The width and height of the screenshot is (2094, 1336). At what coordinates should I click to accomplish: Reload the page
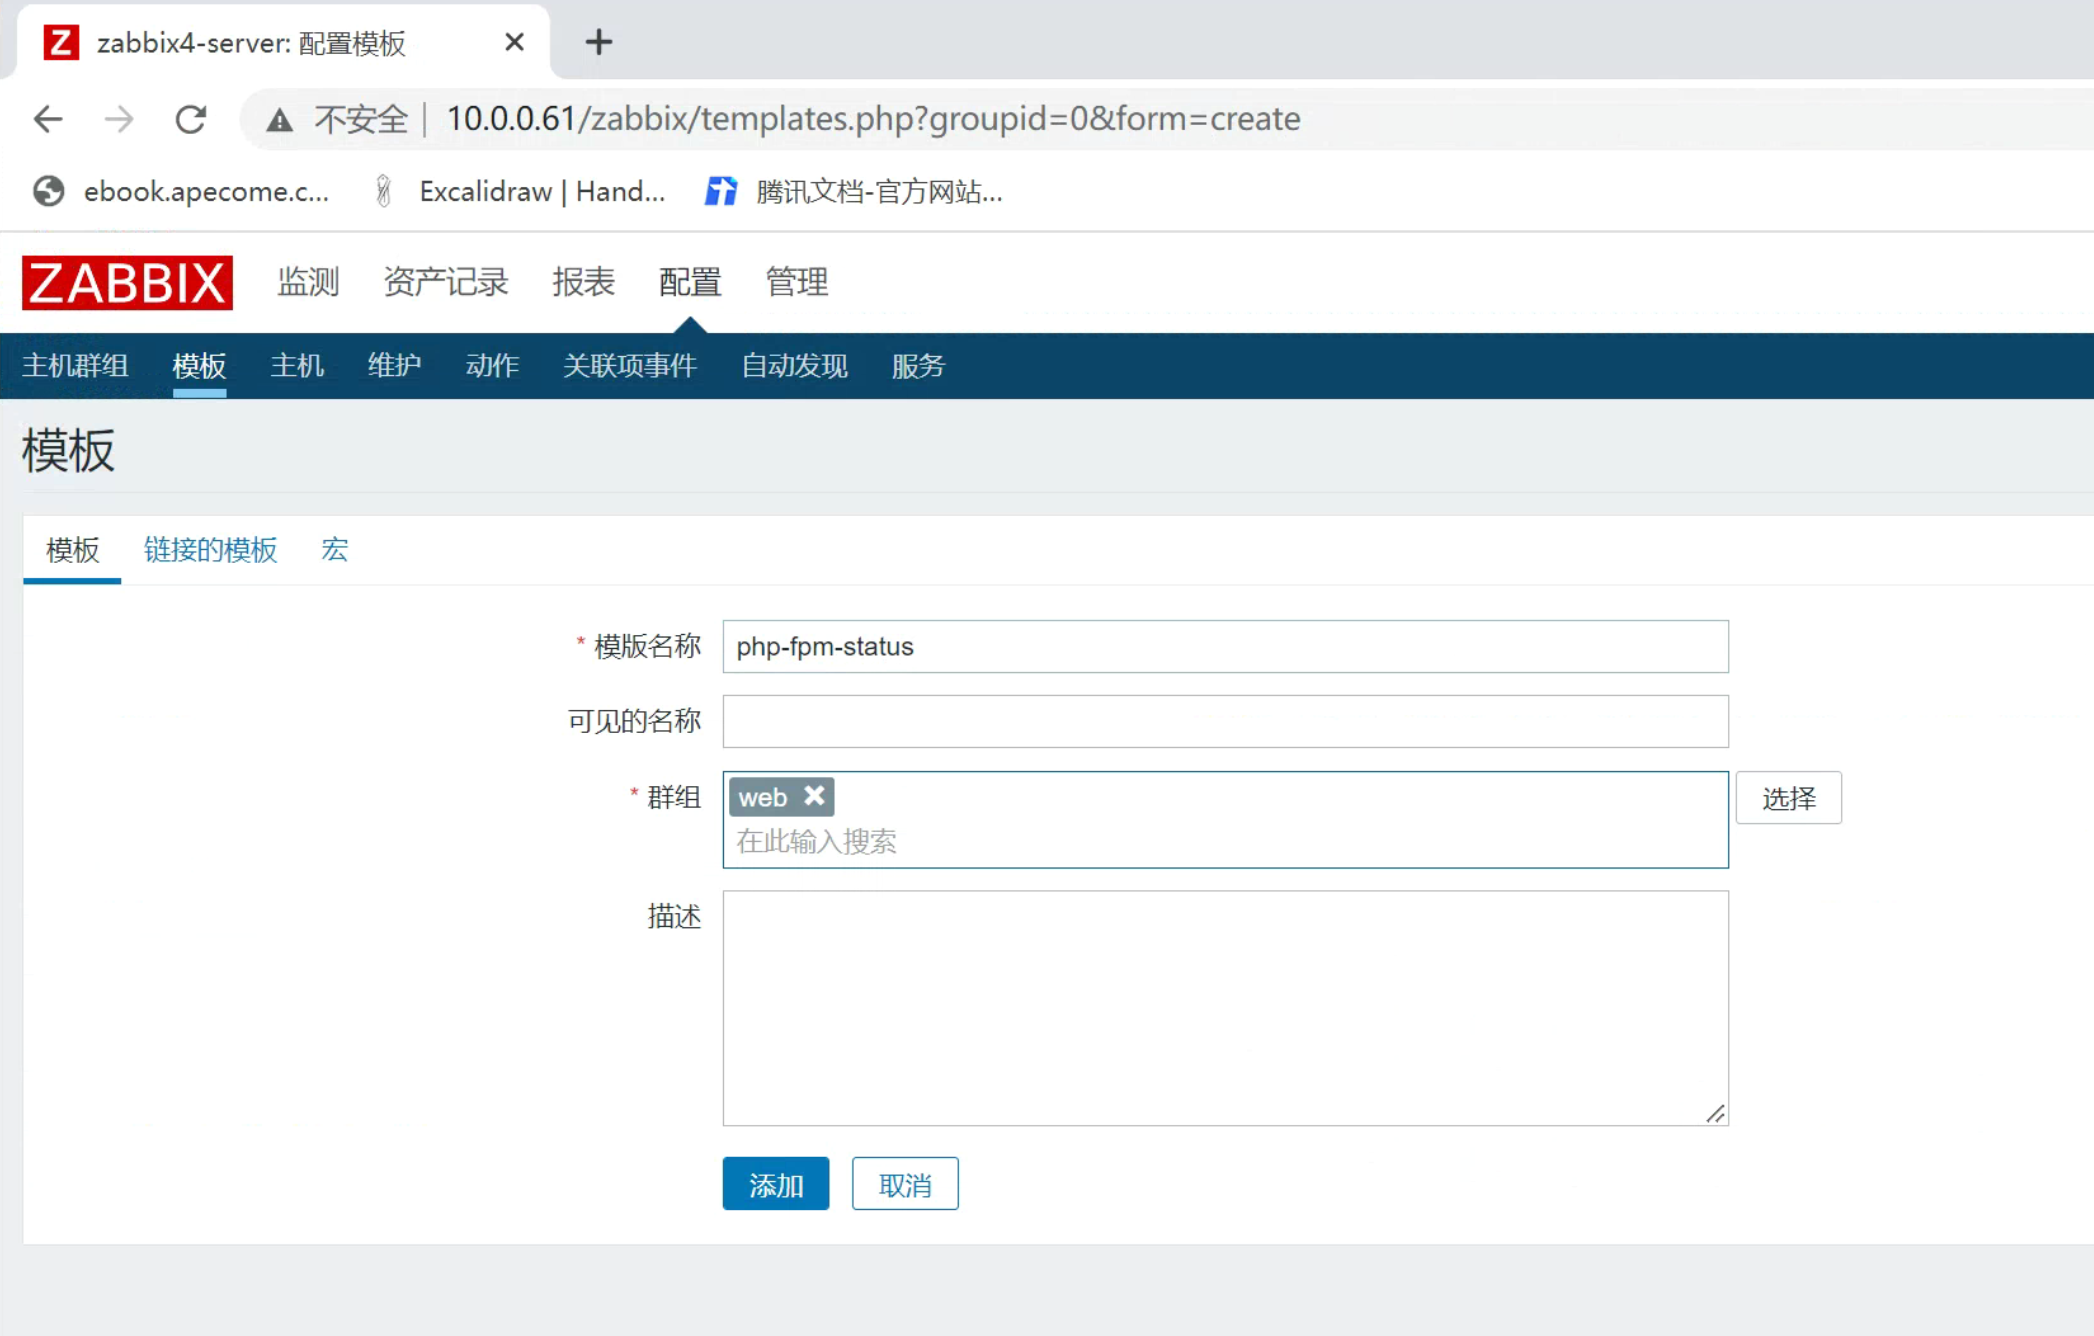[190, 120]
